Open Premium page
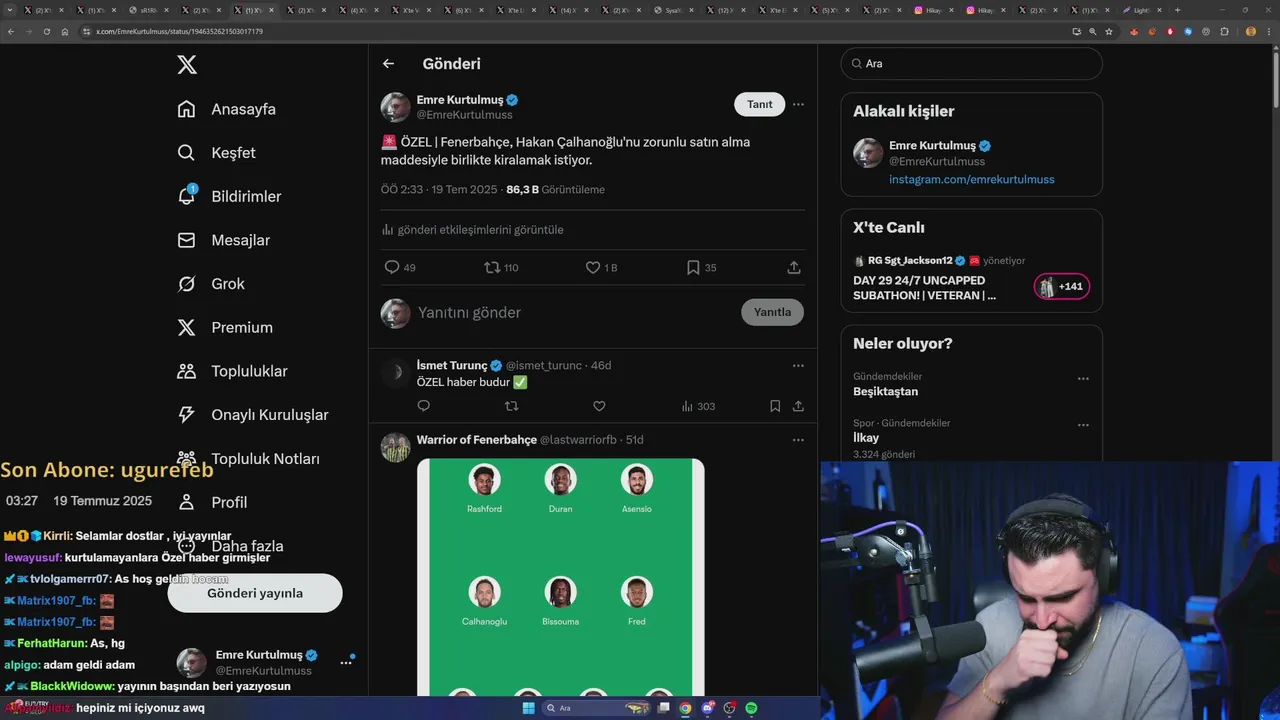 (x=225, y=327)
